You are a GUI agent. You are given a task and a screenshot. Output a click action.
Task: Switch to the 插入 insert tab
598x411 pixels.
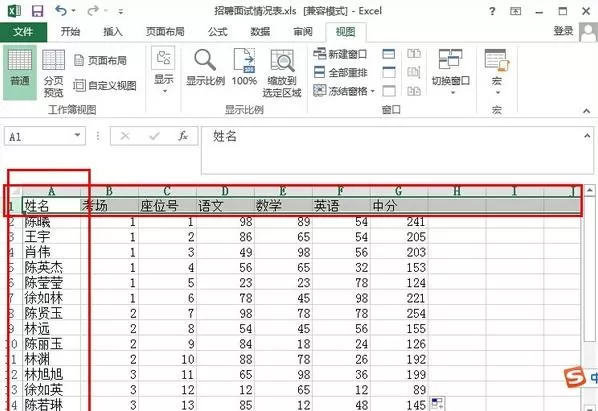[113, 32]
